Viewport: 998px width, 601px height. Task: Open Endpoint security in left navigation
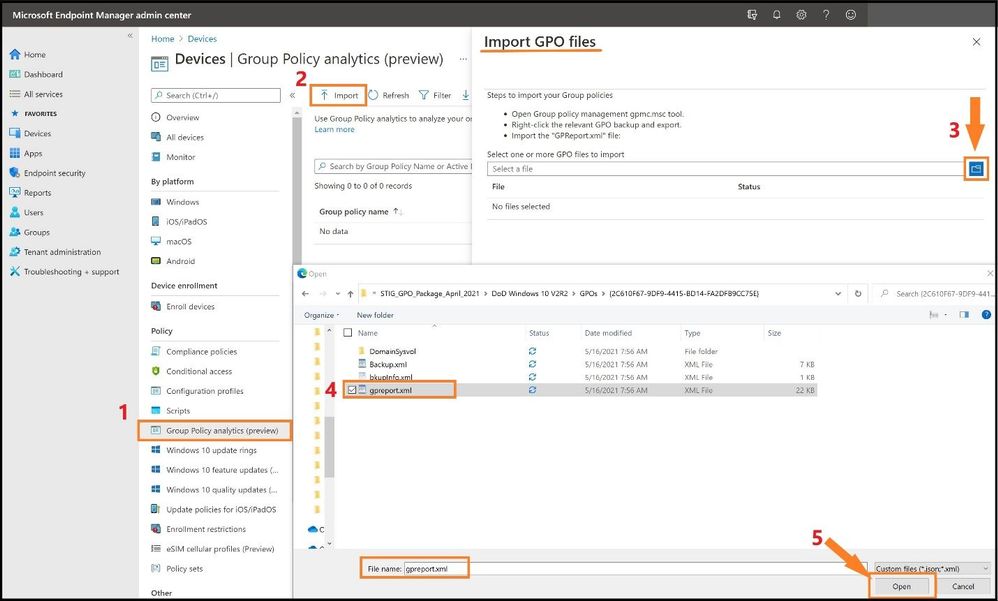click(55, 173)
